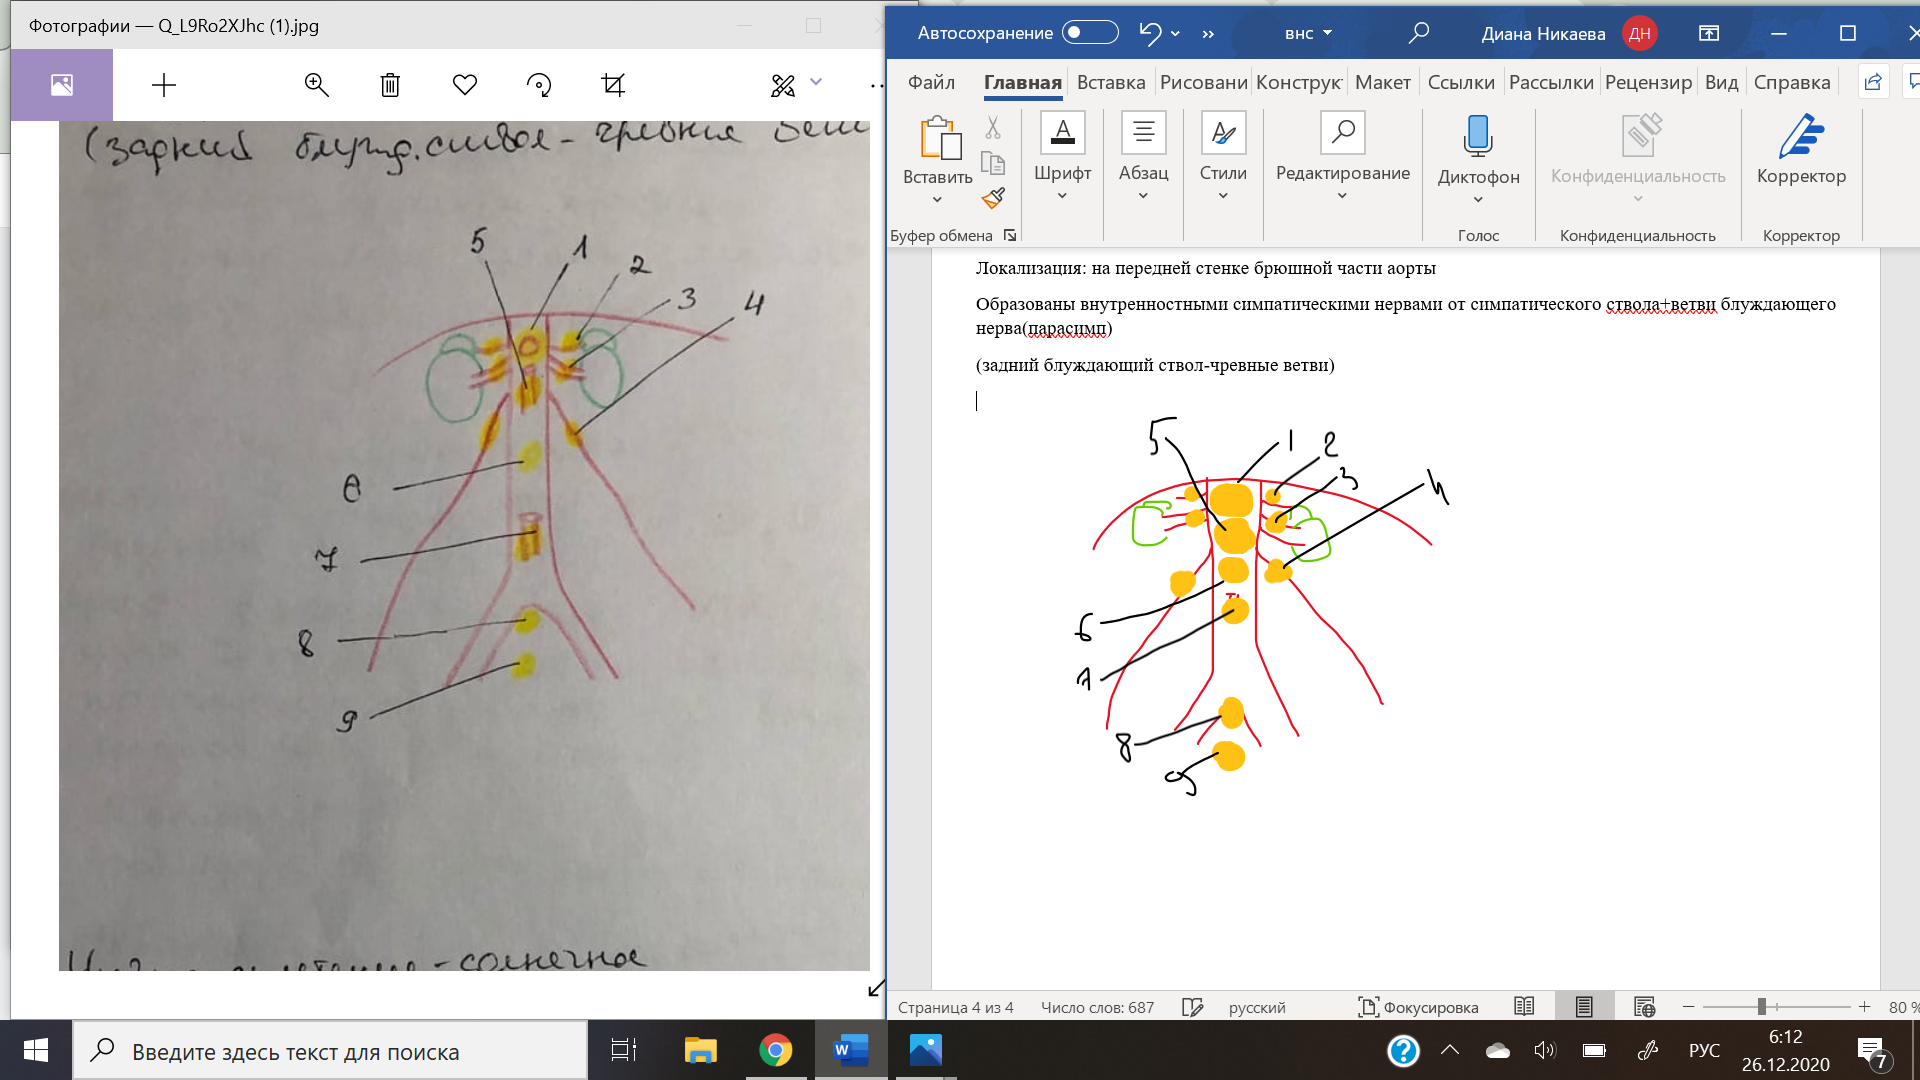Click the zoom in plus button

click(1864, 1007)
